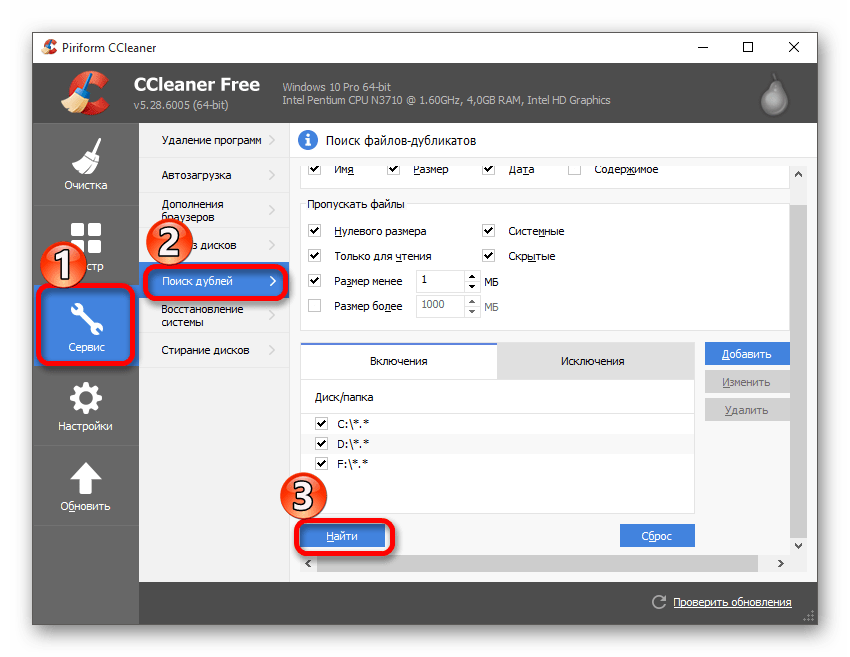The width and height of the screenshot is (850, 657).
Task: Click the blue info icon beside title
Action: tap(309, 140)
